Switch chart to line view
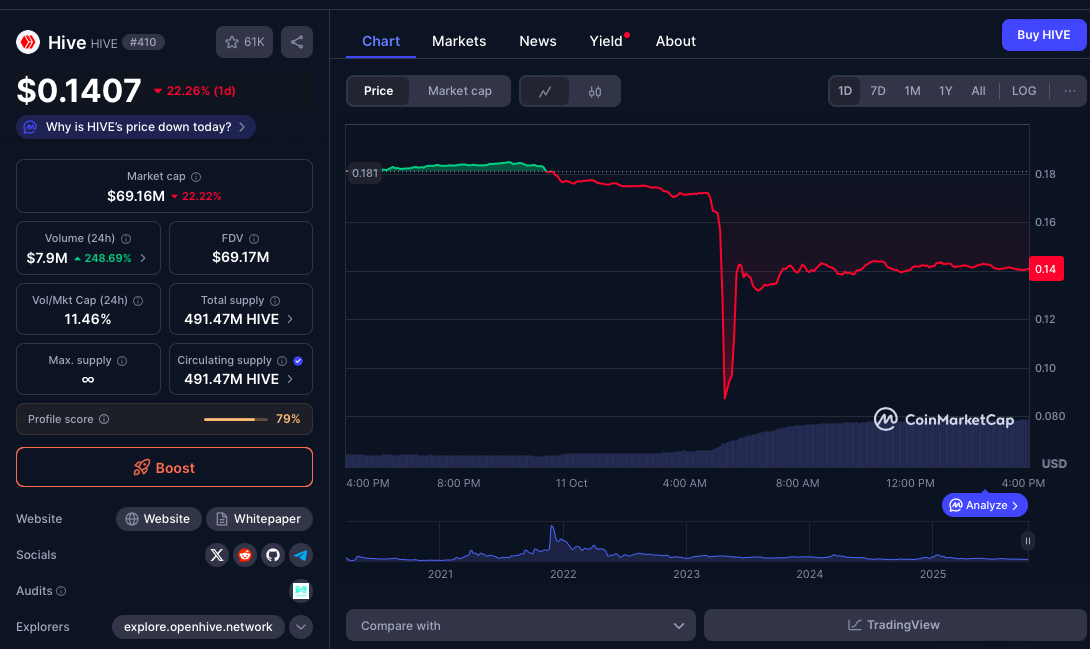Viewport: 1090px width, 649px height. coord(545,91)
